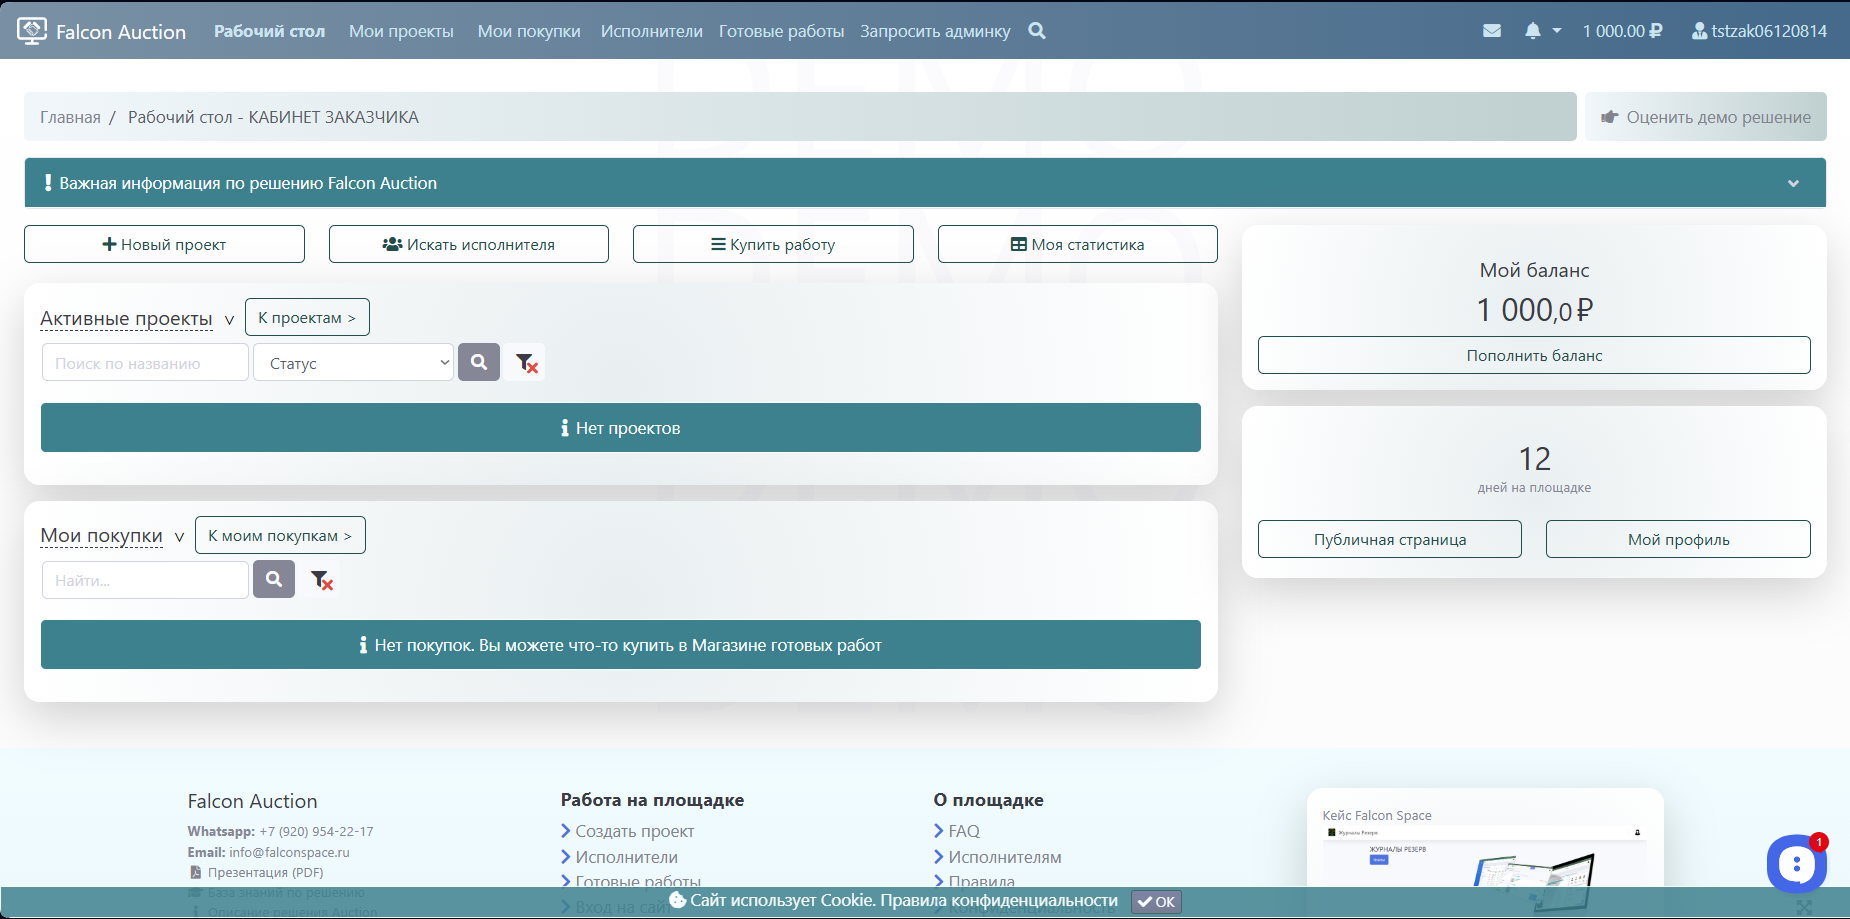Click the search button in My purchases
Image resolution: width=1850 pixels, height=919 pixels.
[x=274, y=579]
